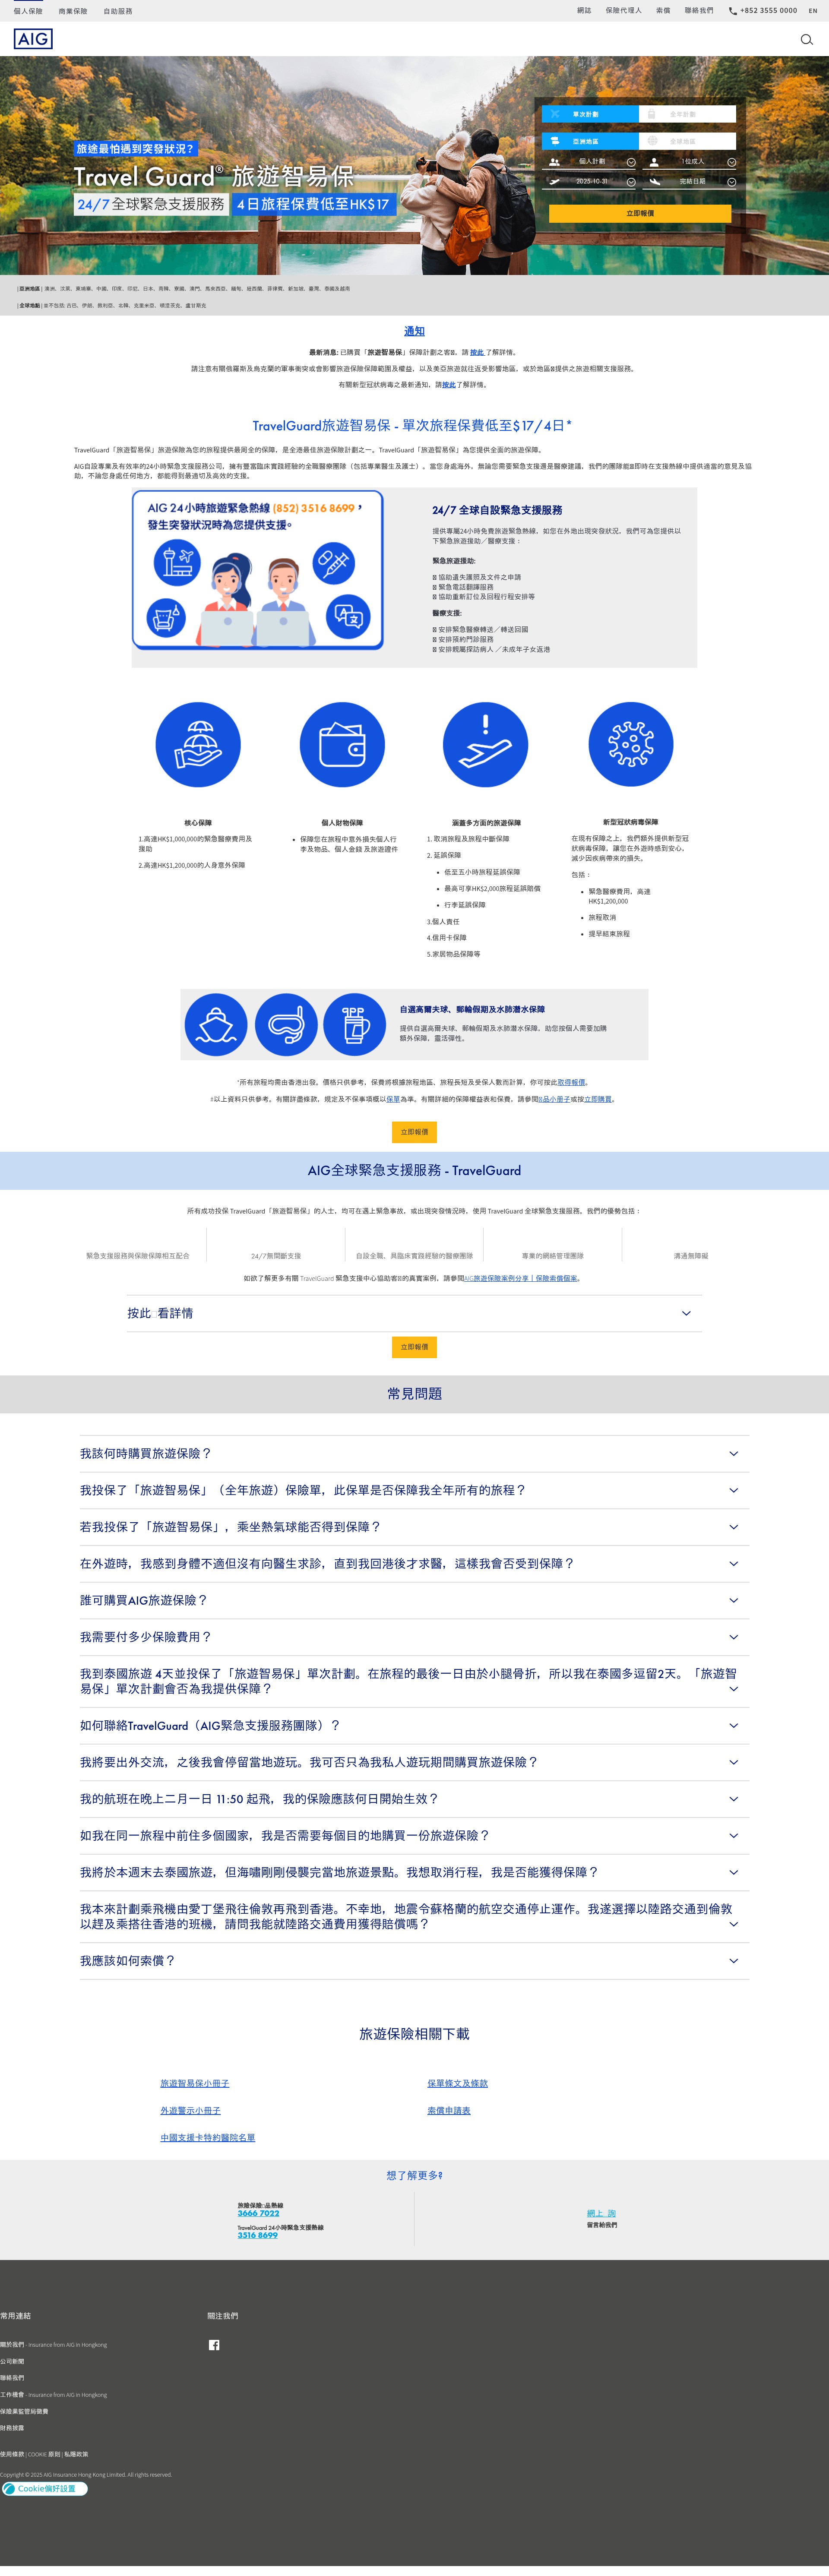Click the airplane icon on 單次計劃
This screenshot has height=2576, width=829.
555,114
